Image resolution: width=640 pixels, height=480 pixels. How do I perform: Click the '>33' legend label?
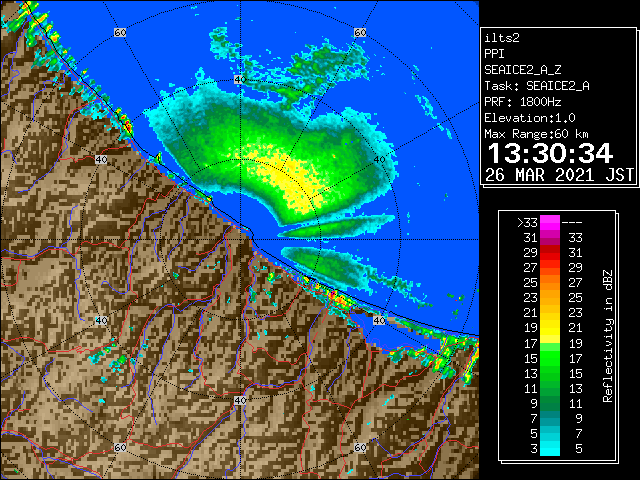527,222
